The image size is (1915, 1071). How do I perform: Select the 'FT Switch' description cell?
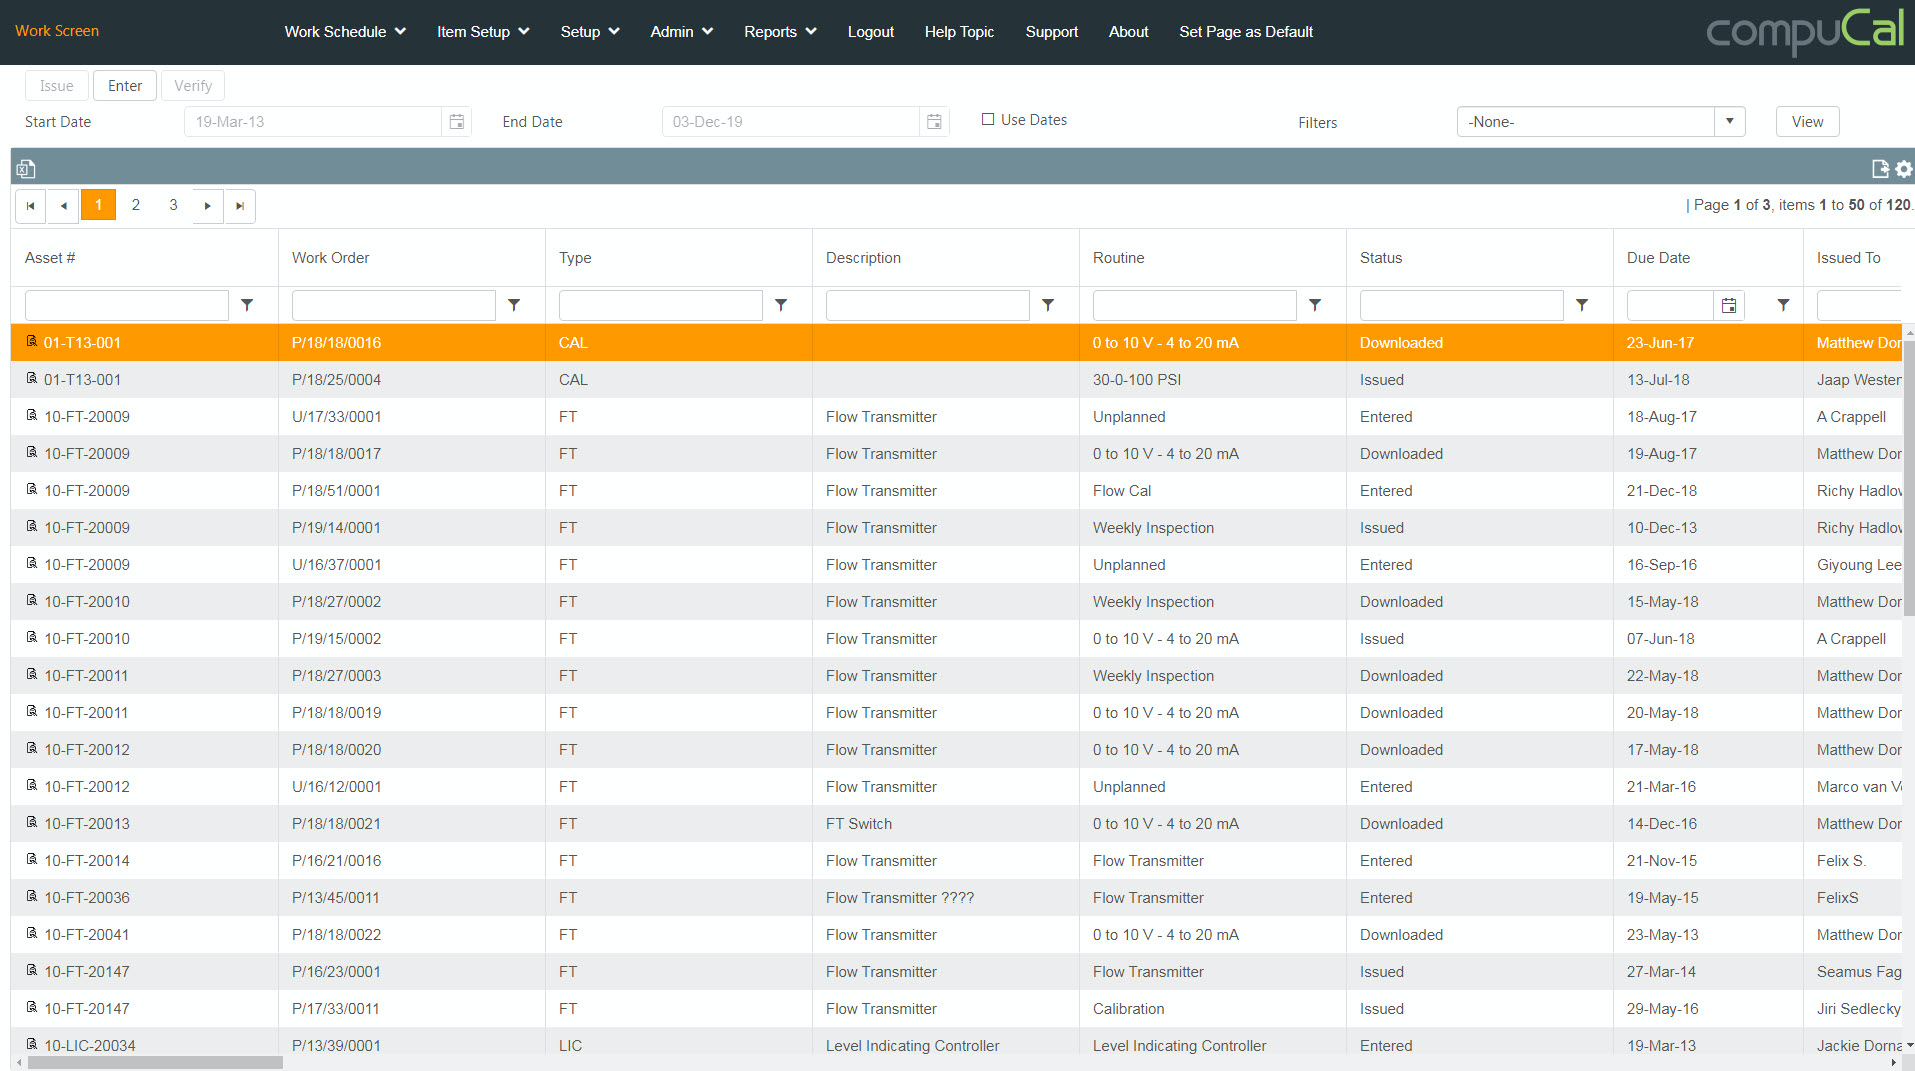[946, 823]
